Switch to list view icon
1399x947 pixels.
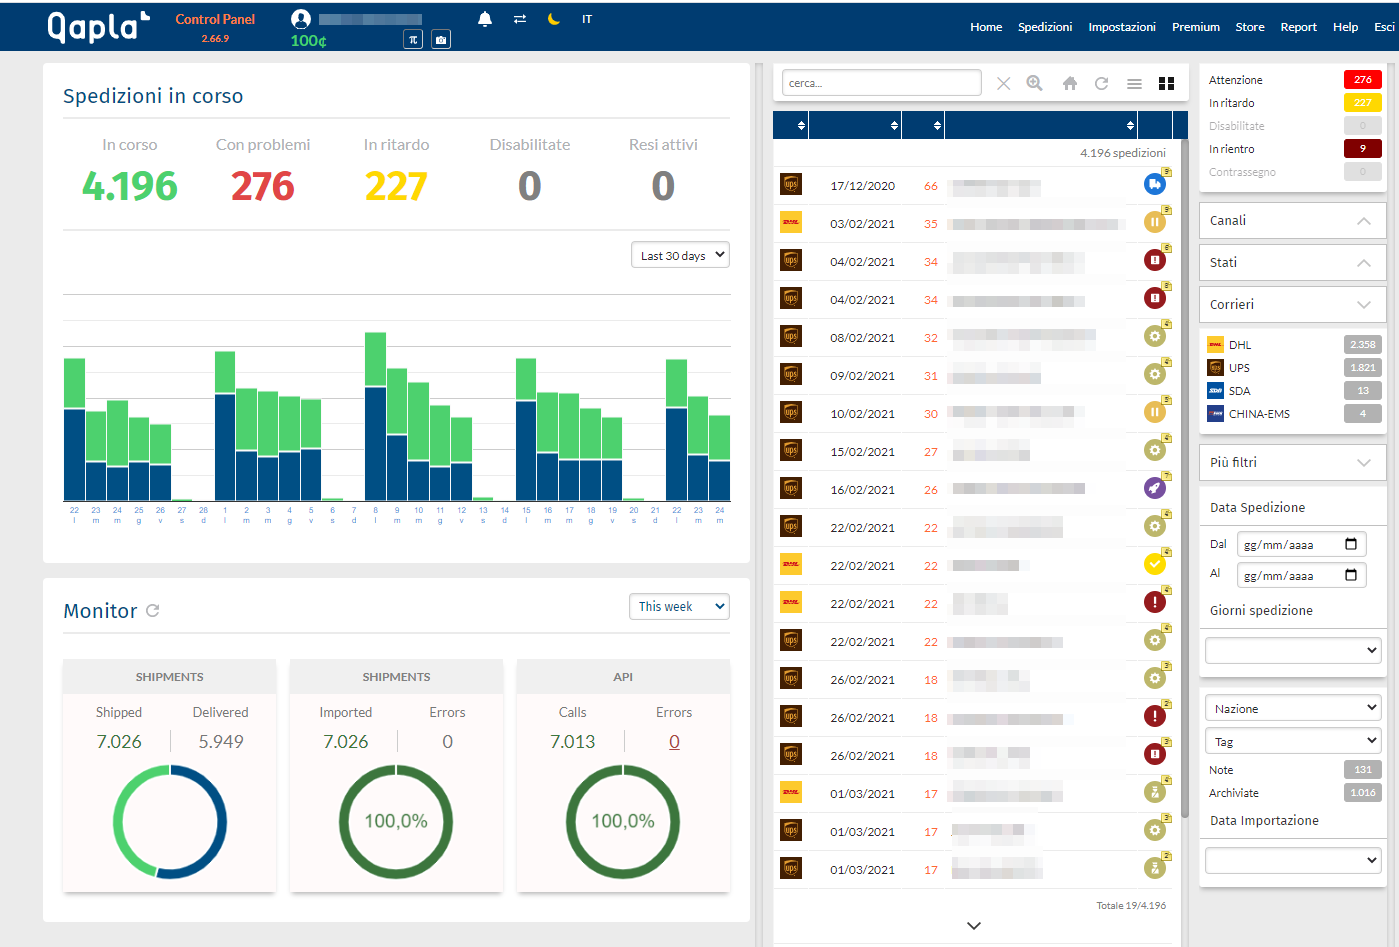click(1134, 84)
